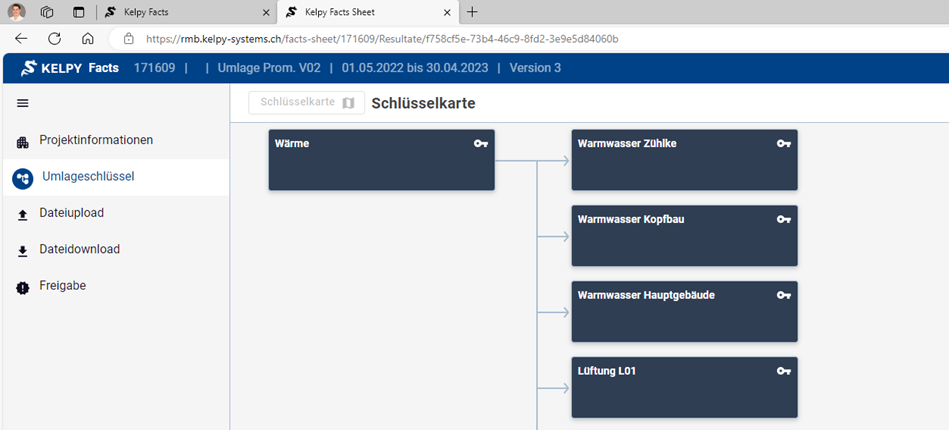Open a new browser tab
Viewport: 949px width, 430px height.
pyautogui.click(x=472, y=12)
